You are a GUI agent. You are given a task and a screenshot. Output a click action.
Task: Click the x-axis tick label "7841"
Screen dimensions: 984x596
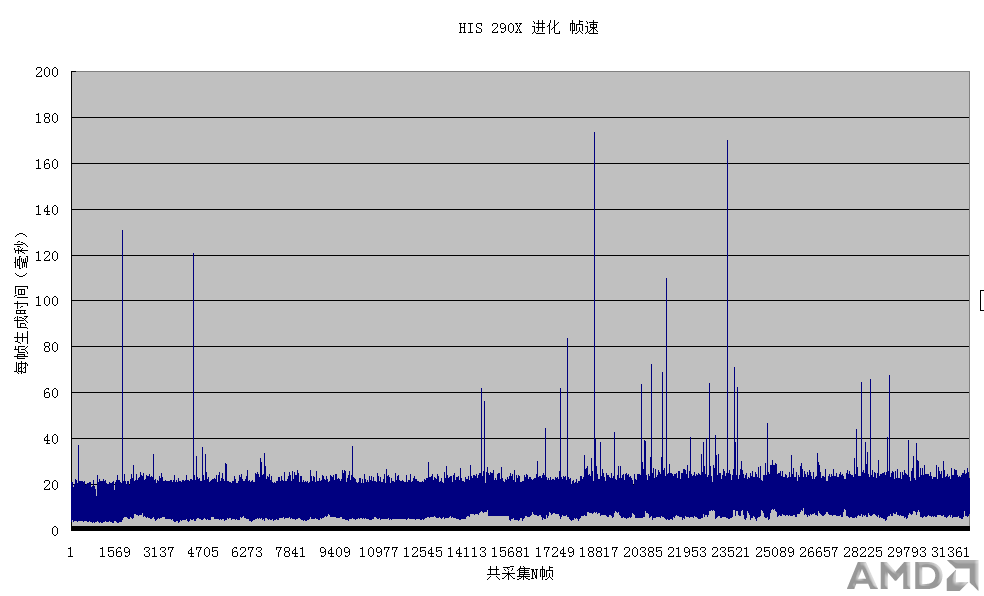coord(291,552)
